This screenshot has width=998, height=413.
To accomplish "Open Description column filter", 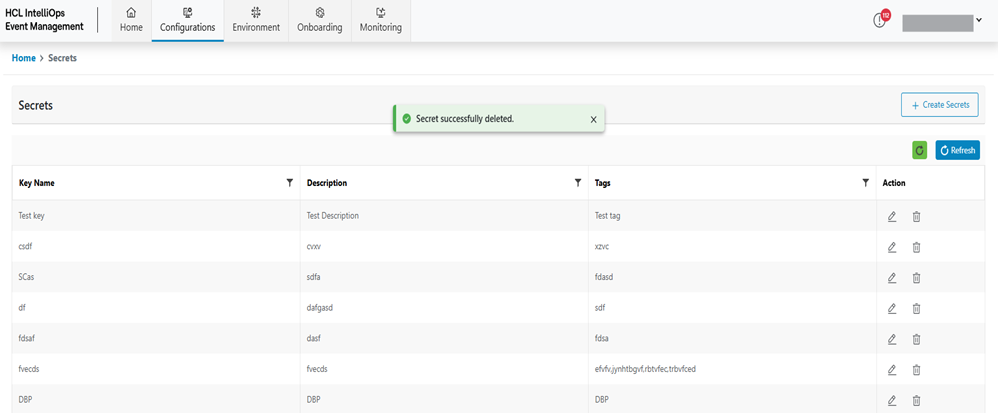I will pos(577,183).
